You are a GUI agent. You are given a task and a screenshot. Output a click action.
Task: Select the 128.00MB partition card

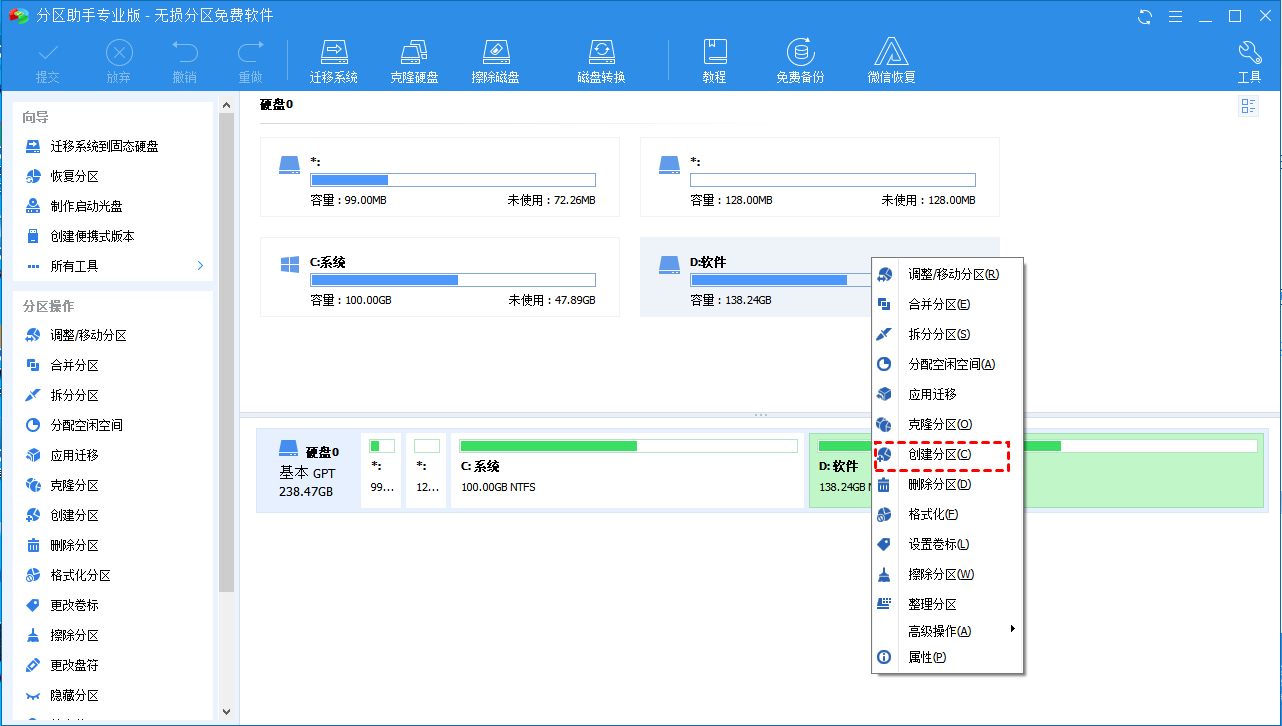819,177
